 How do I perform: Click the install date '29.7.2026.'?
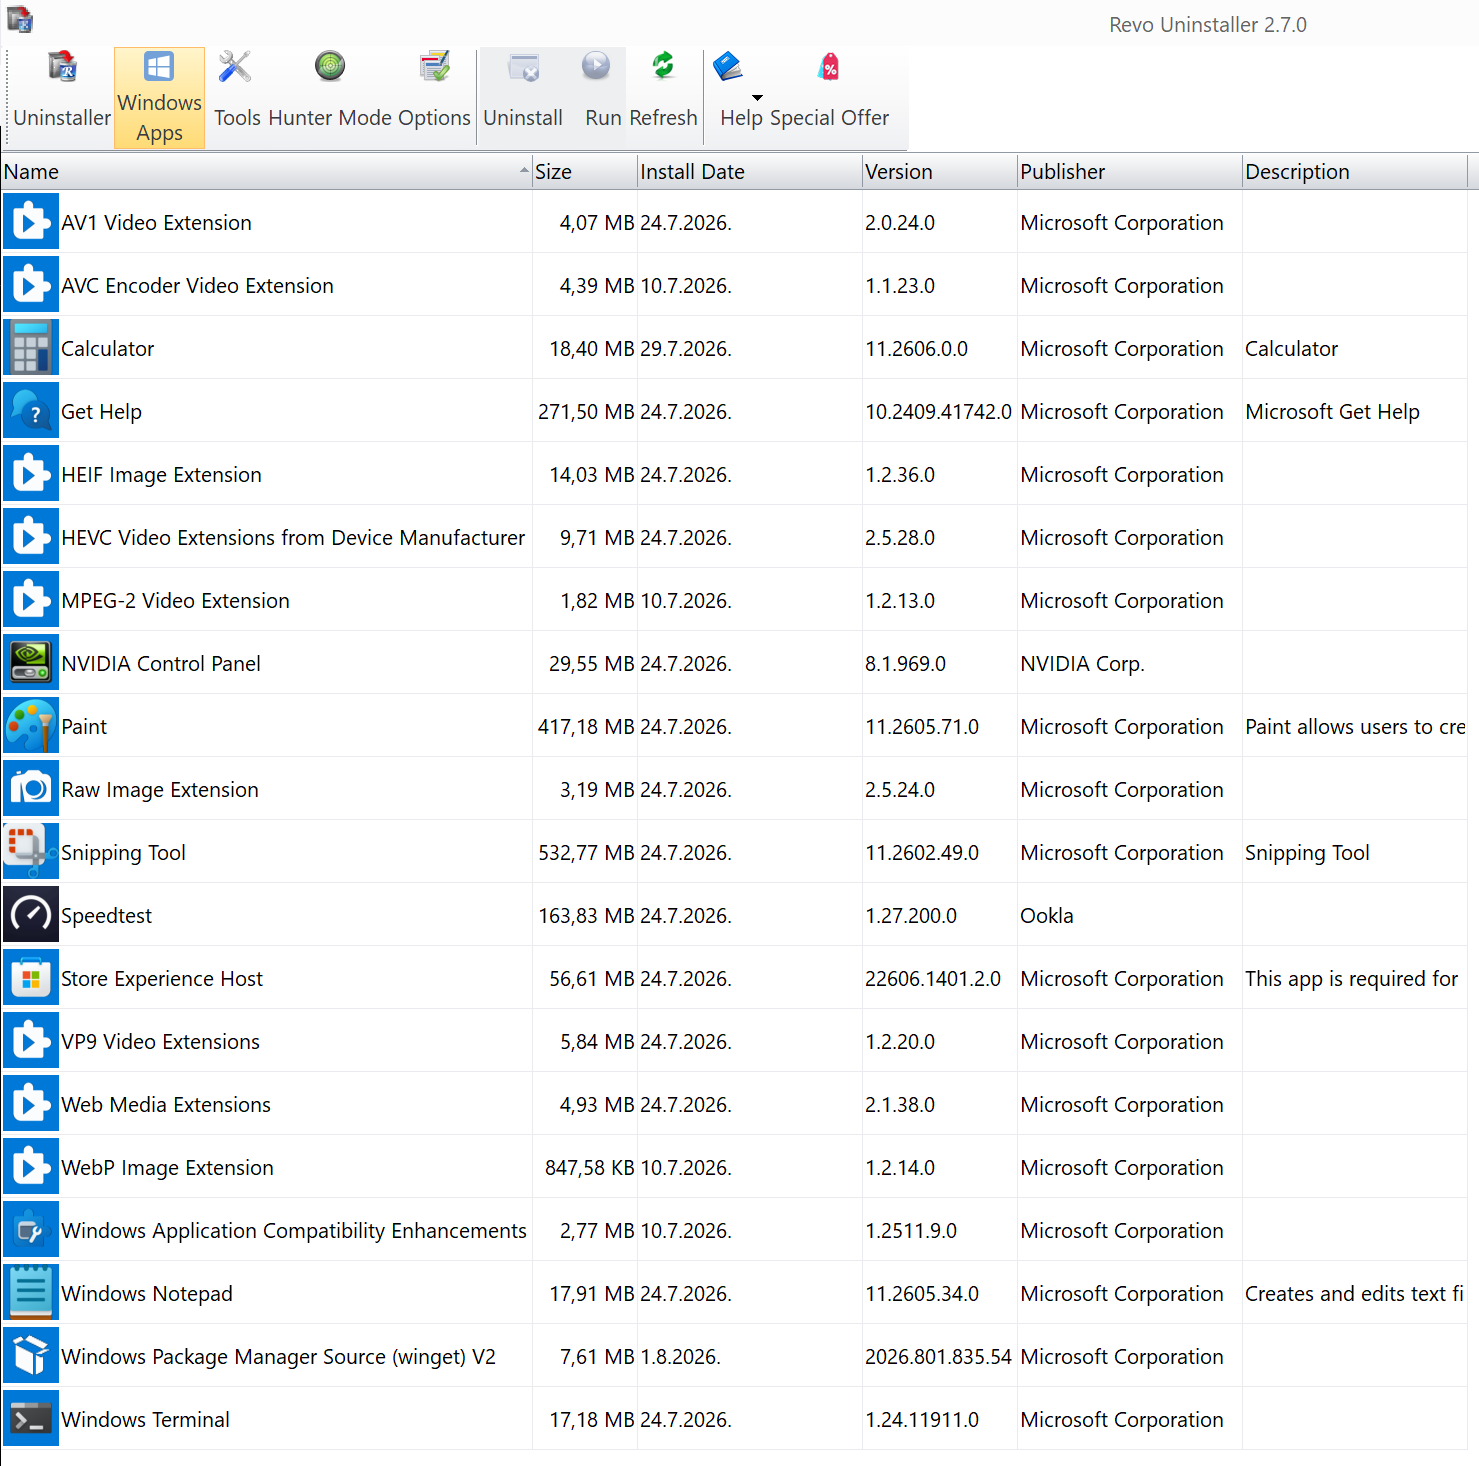tap(686, 349)
